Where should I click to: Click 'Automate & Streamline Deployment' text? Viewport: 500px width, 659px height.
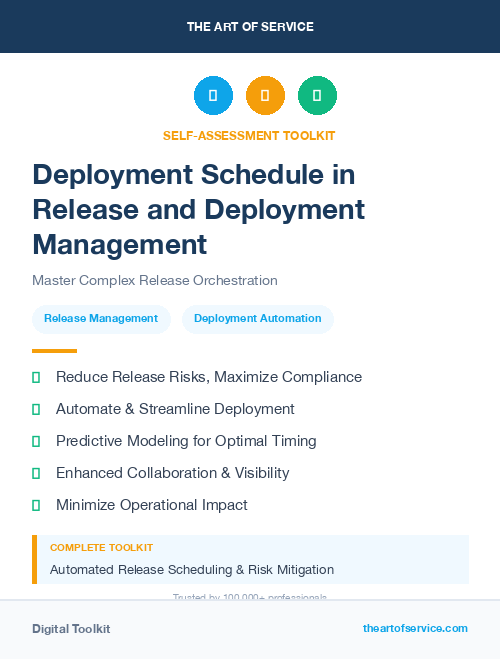click(175, 409)
